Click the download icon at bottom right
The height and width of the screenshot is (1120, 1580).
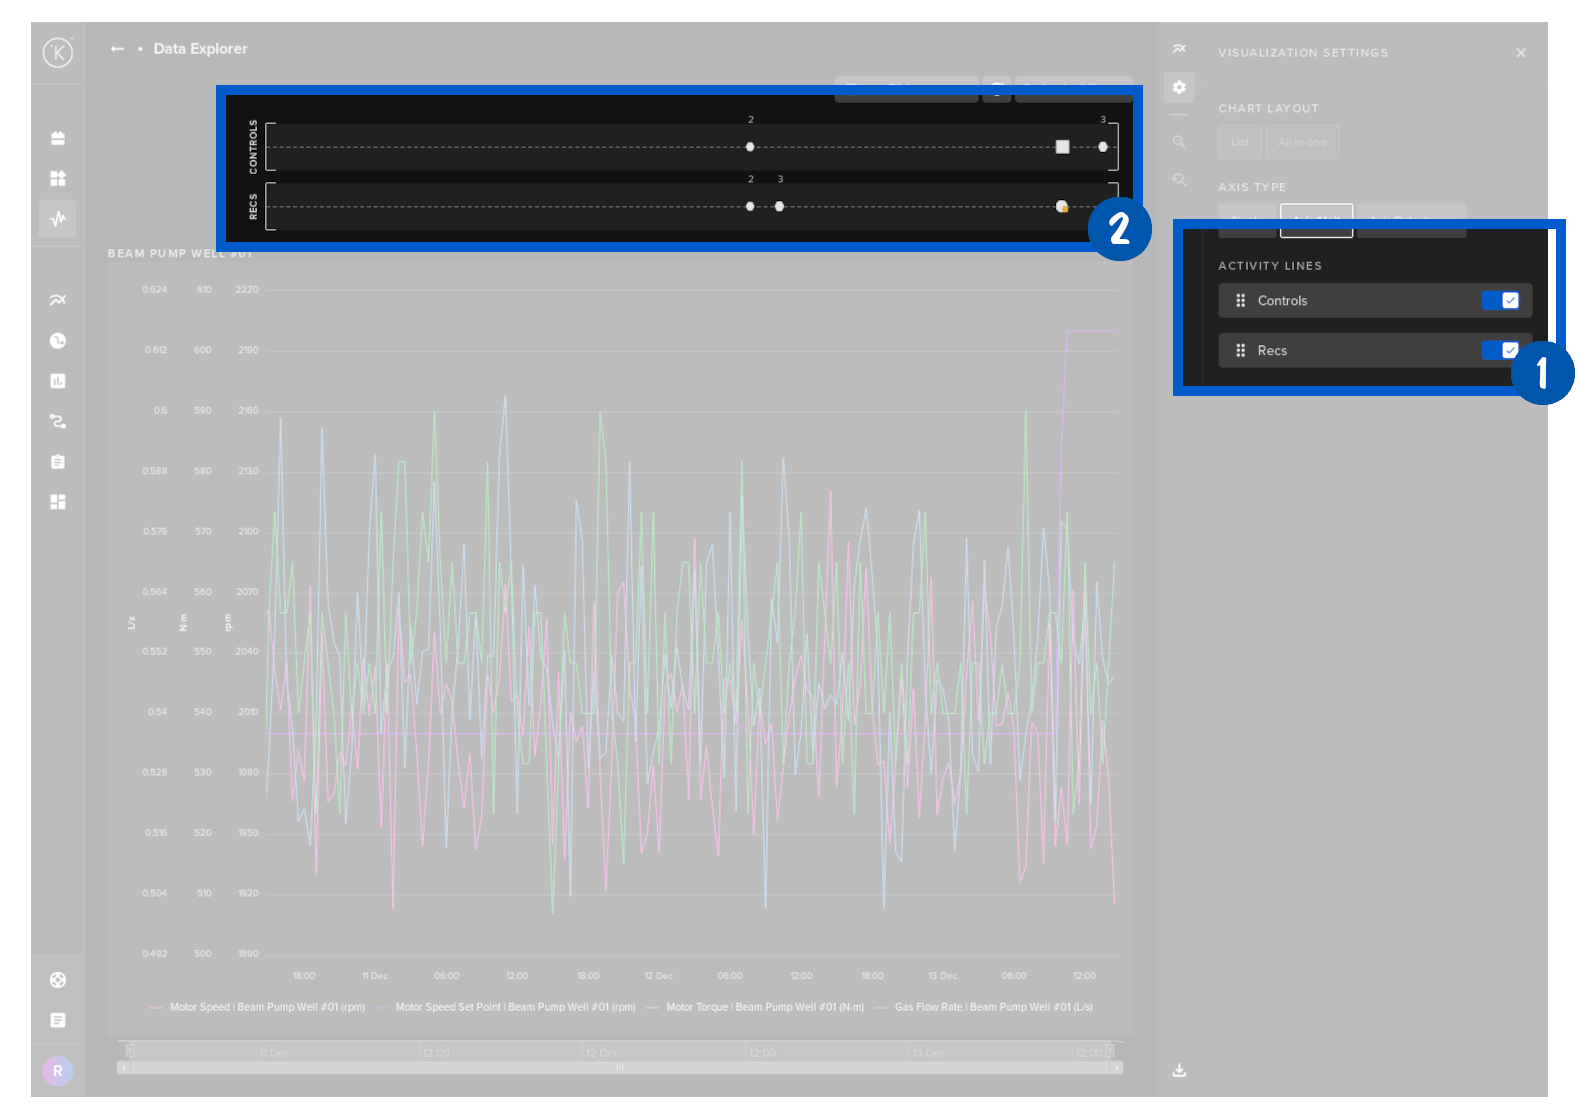point(1179,1070)
